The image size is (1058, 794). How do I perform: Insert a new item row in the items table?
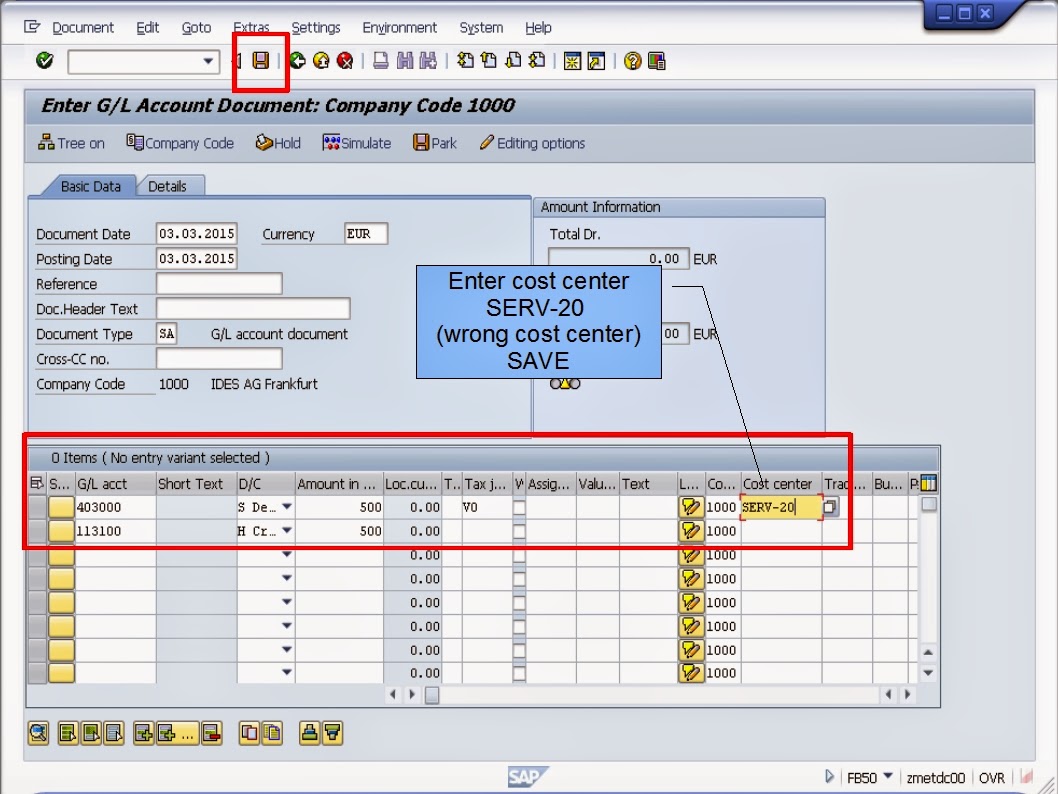142,732
